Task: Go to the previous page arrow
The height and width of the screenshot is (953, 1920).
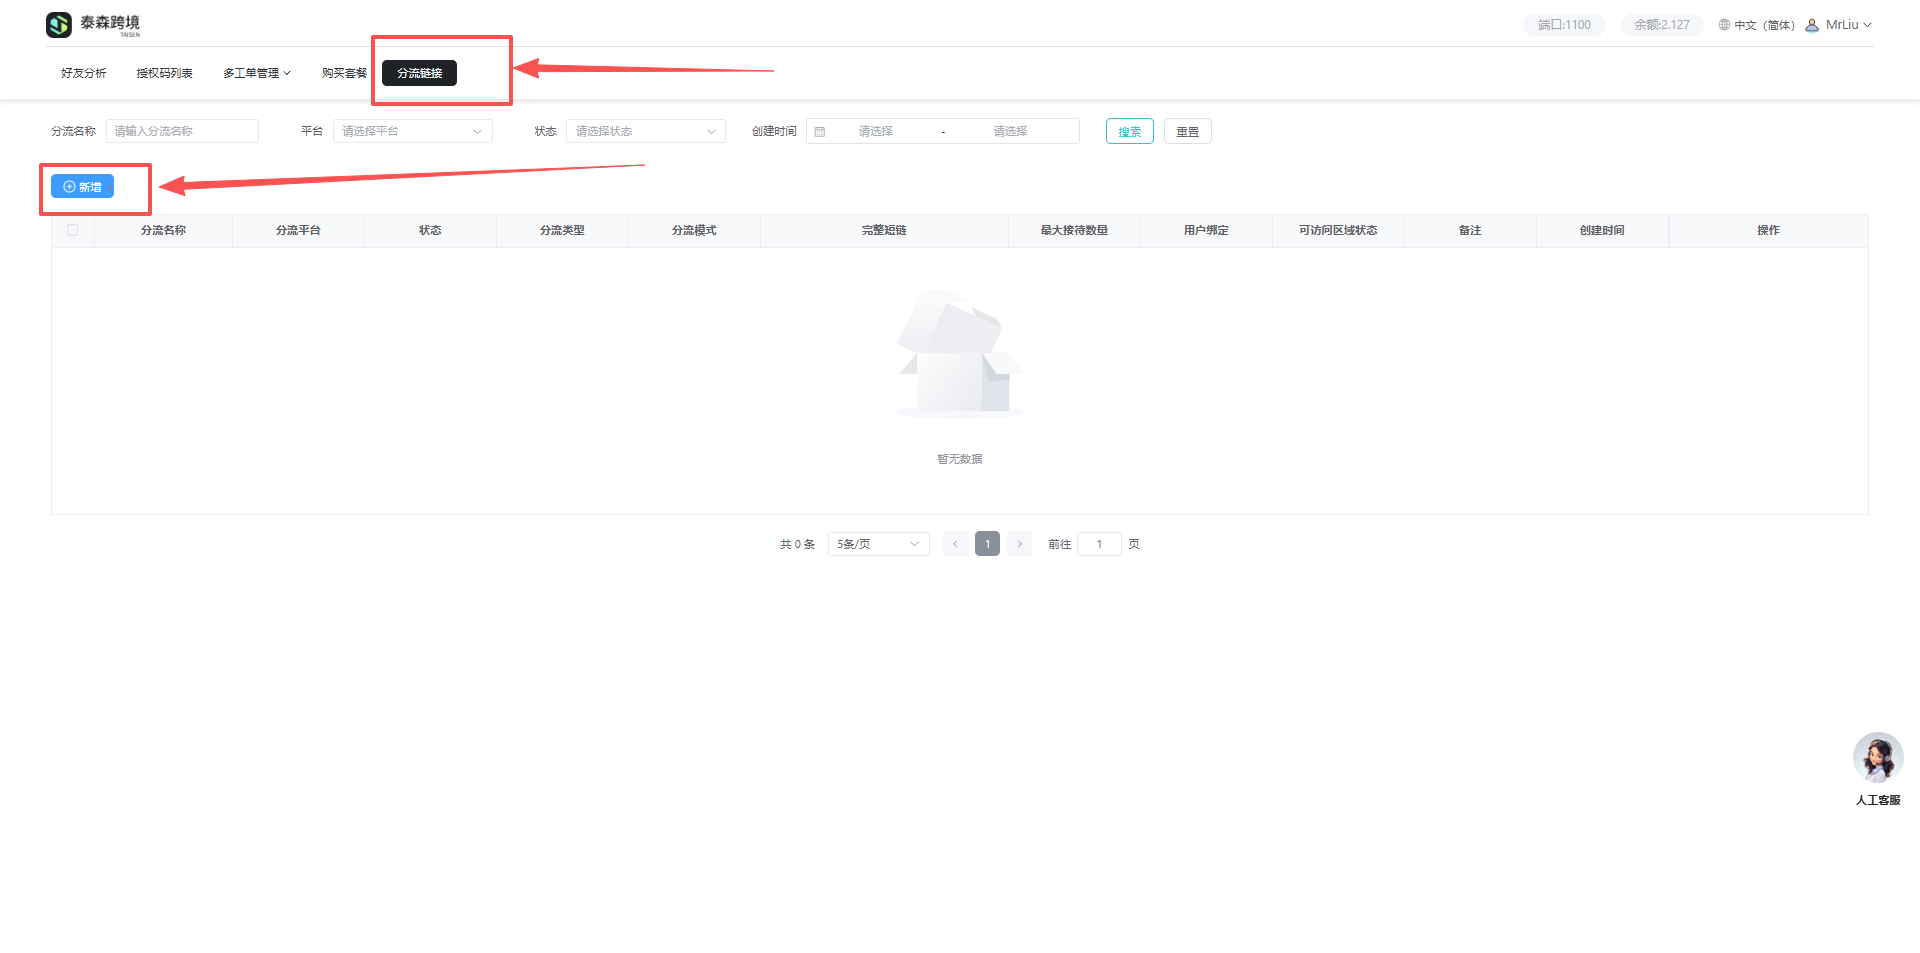Action: pyautogui.click(x=955, y=544)
